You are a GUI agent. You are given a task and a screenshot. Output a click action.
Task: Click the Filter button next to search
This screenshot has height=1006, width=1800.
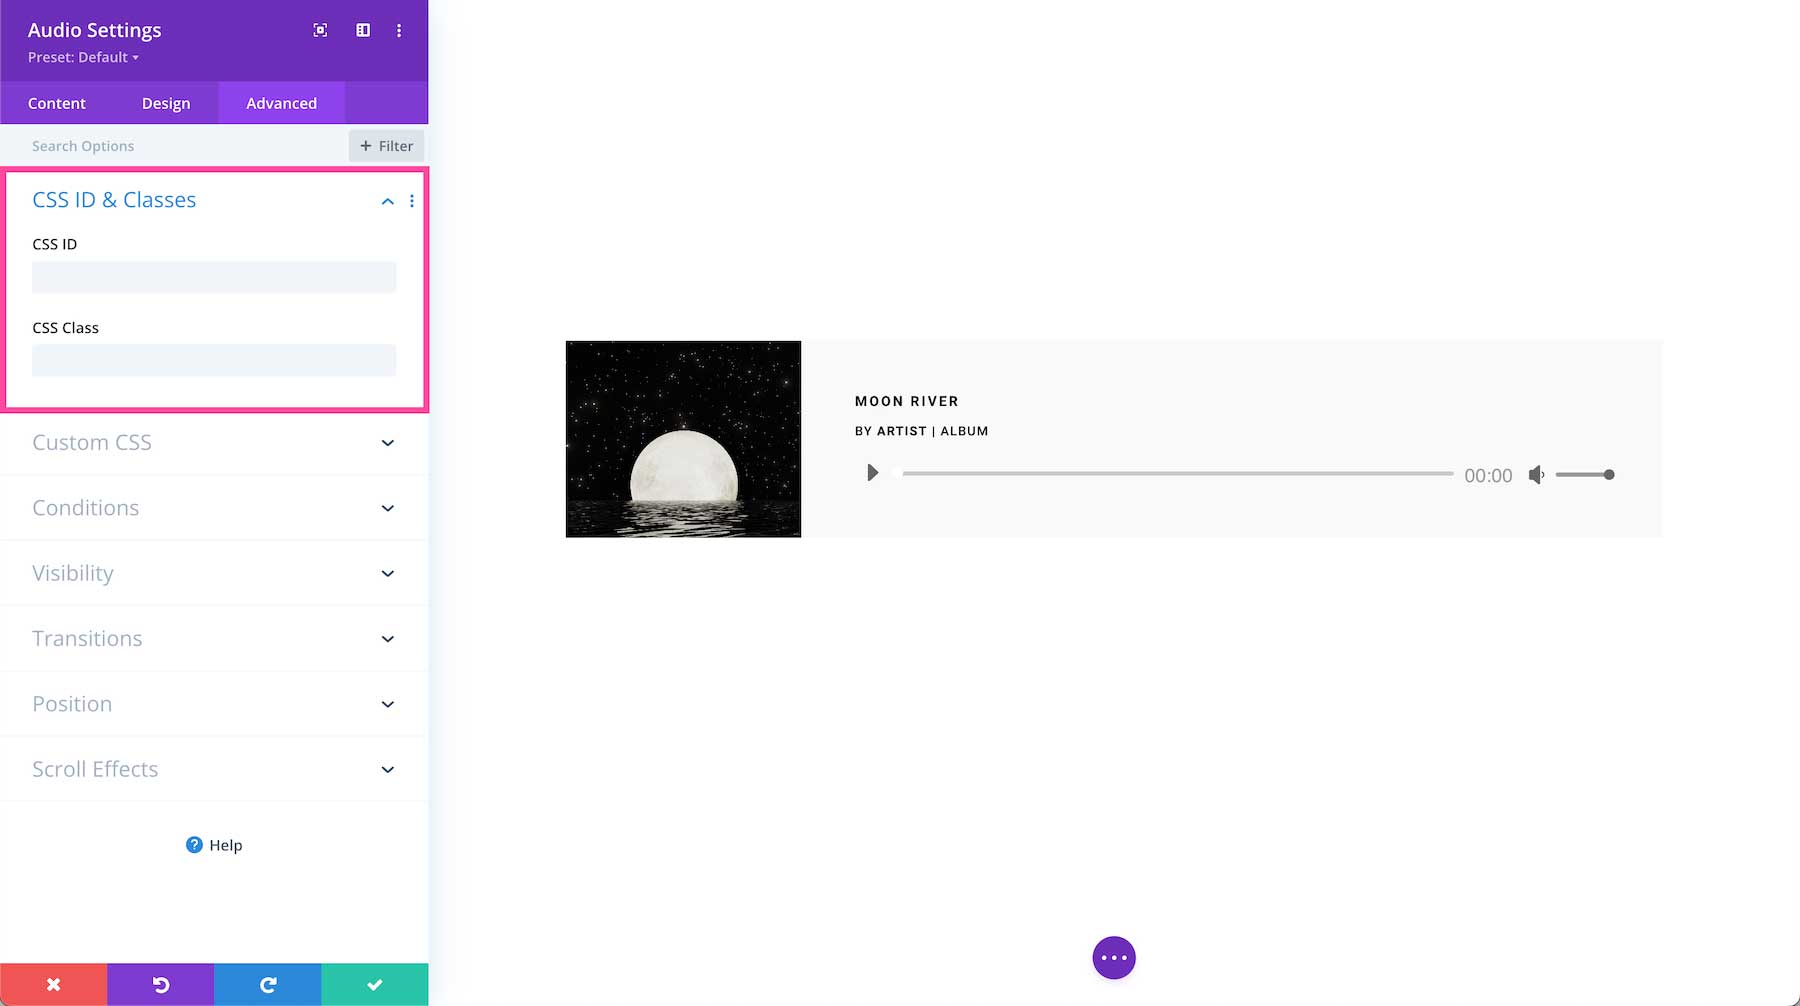tap(386, 145)
